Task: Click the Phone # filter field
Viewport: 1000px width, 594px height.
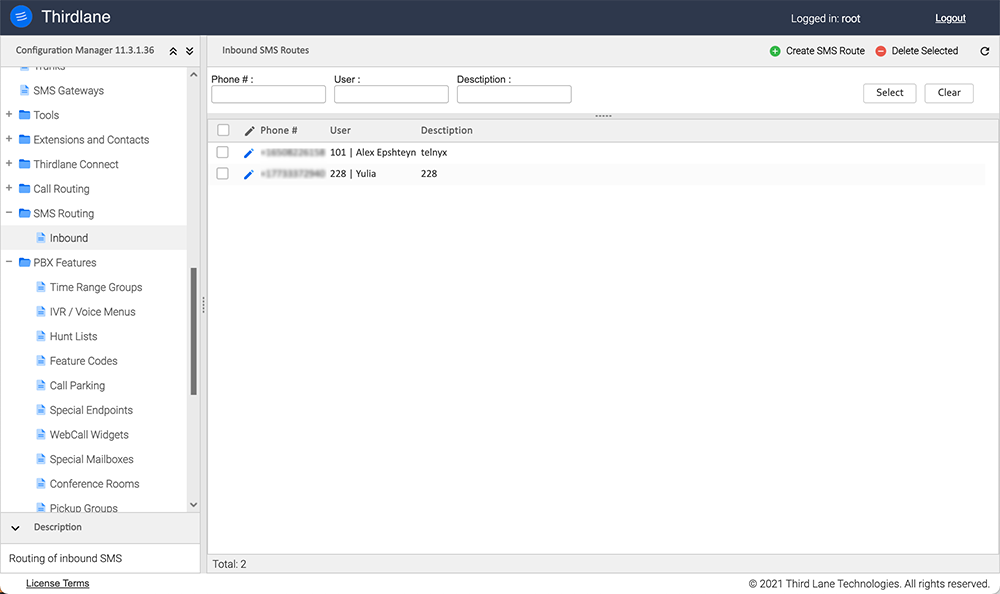Action: [x=268, y=93]
